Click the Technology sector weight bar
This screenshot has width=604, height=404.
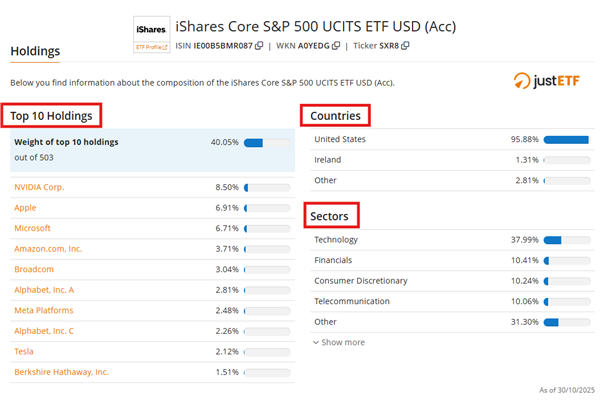point(566,240)
